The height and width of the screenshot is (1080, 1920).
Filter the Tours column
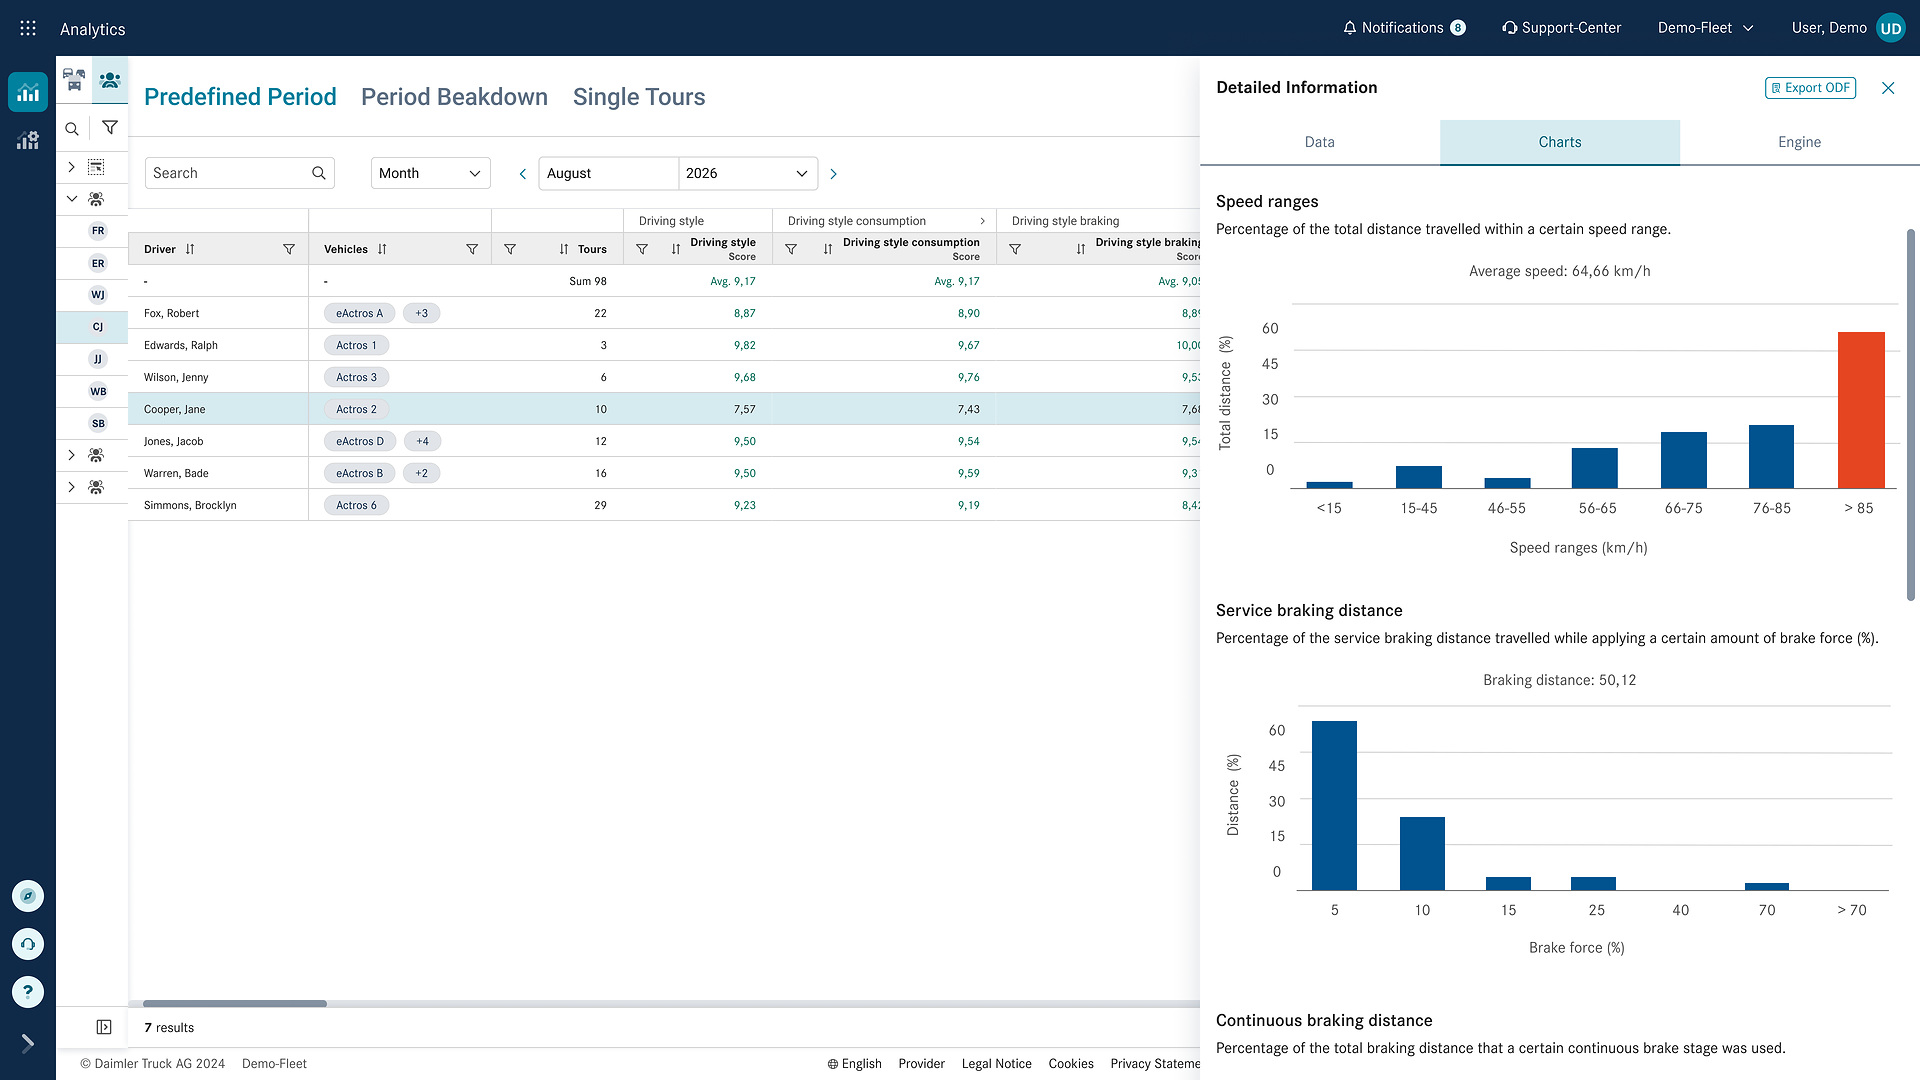pos(510,249)
